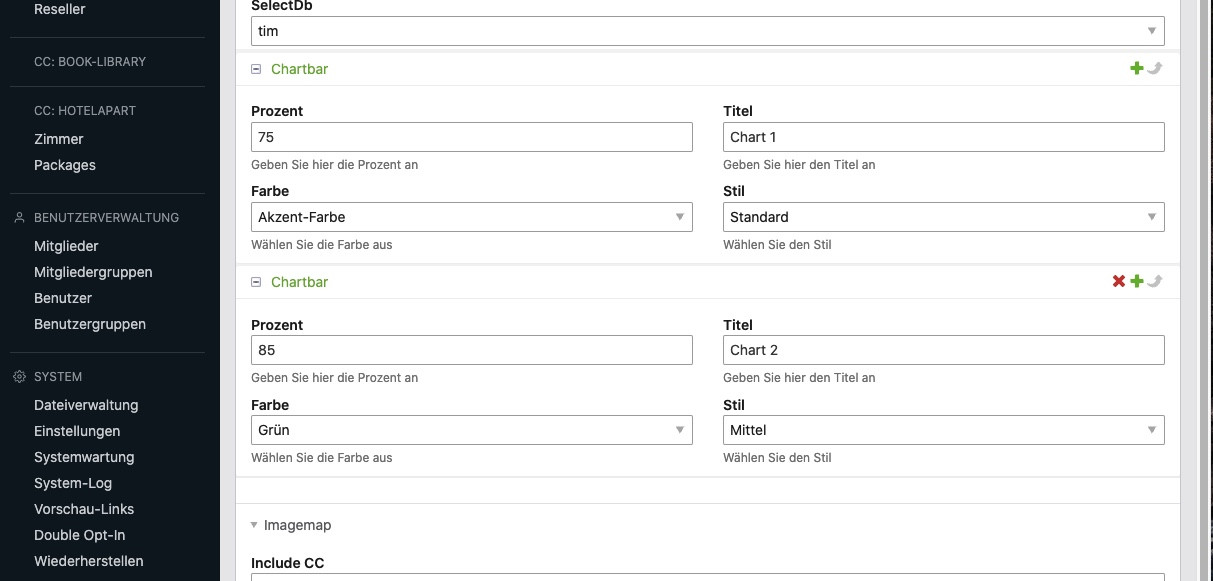Open the System-Log page link
1213x581 pixels.
tap(73, 483)
